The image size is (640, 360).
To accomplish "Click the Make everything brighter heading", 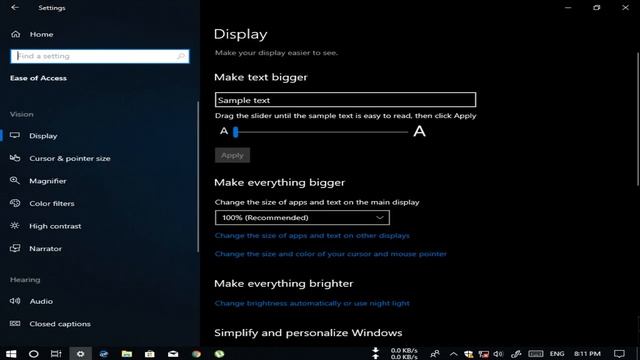I will coord(284,283).
